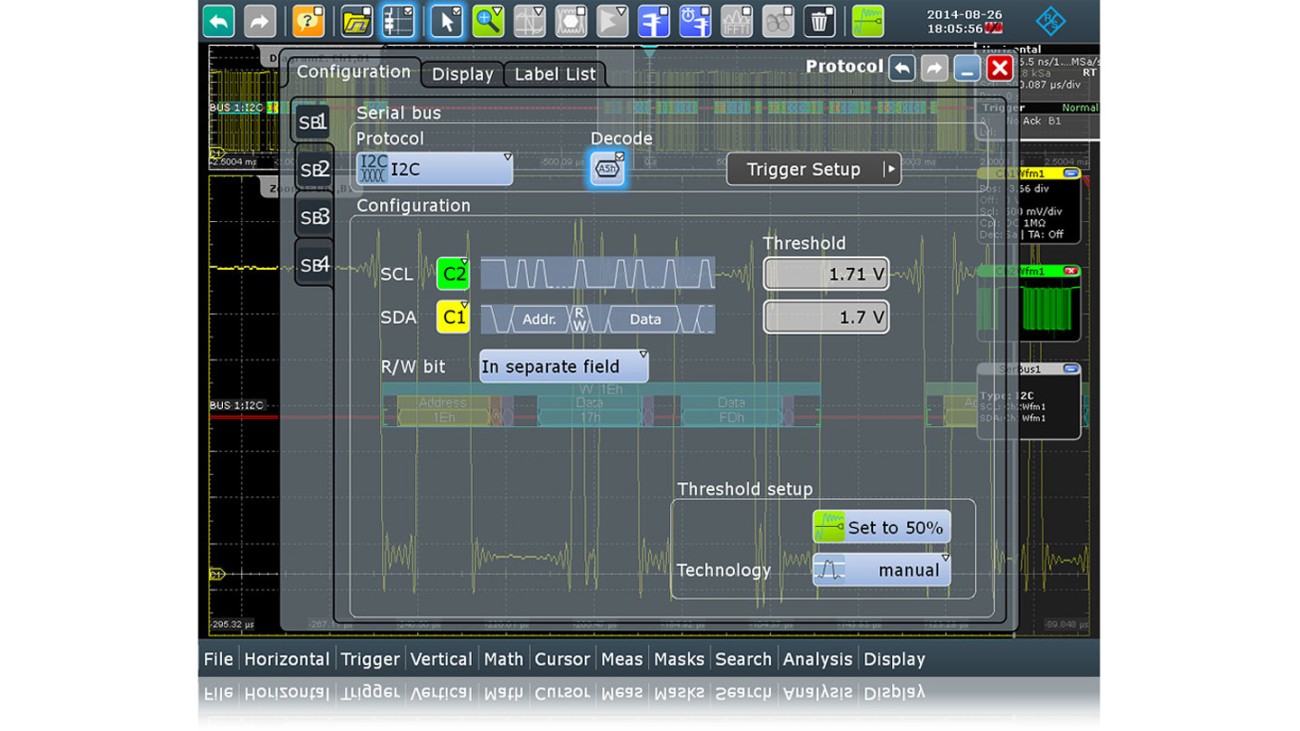1300x731 pixels.
Task: Select the cursor selection tool icon
Action: [x=444, y=21]
